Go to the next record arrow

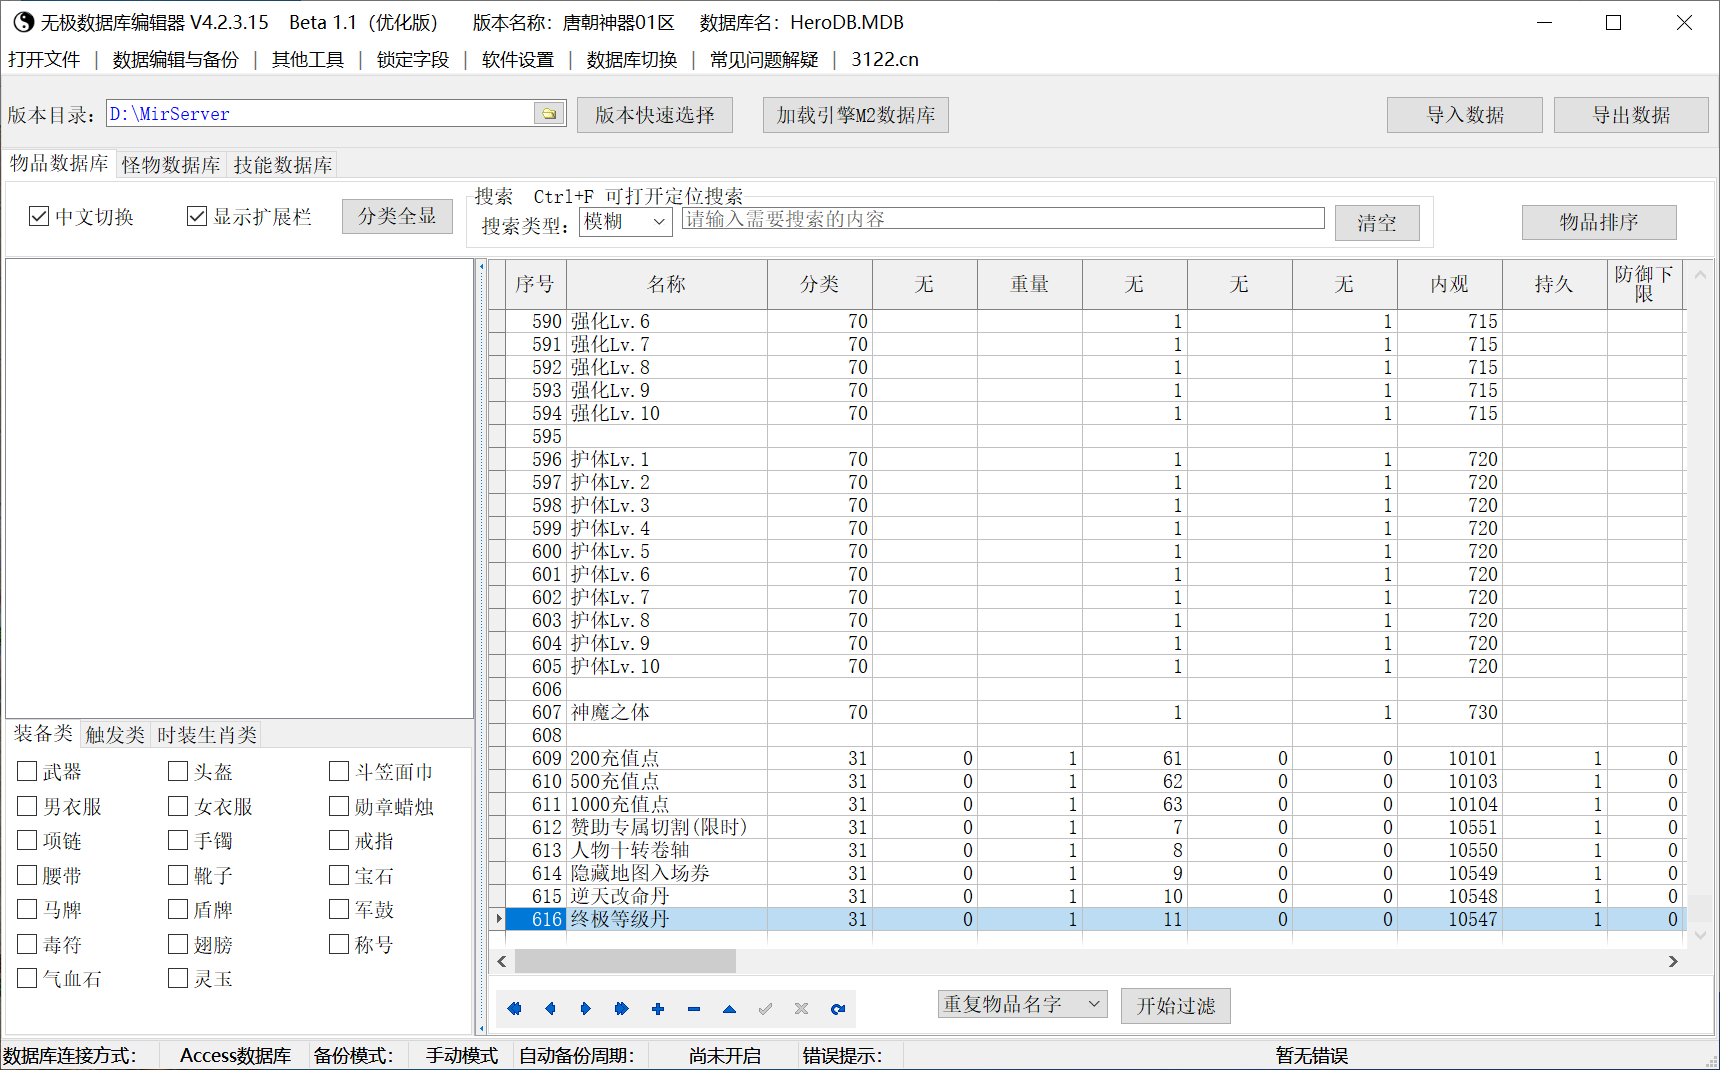[x=586, y=1009]
